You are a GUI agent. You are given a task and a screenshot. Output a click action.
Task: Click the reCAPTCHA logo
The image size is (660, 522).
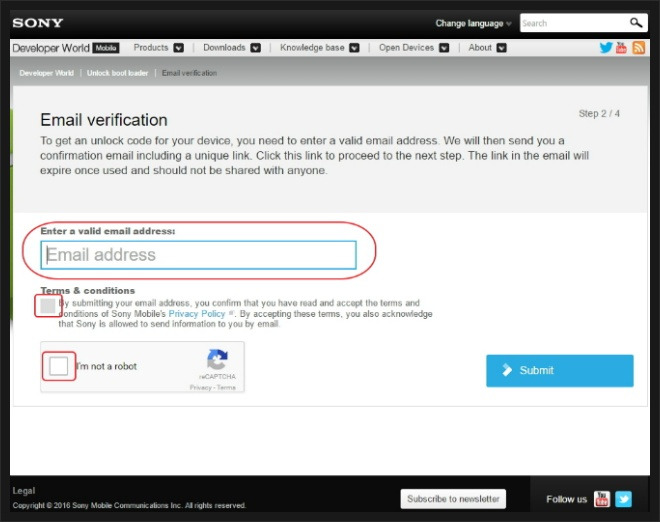[x=217, y=360]
